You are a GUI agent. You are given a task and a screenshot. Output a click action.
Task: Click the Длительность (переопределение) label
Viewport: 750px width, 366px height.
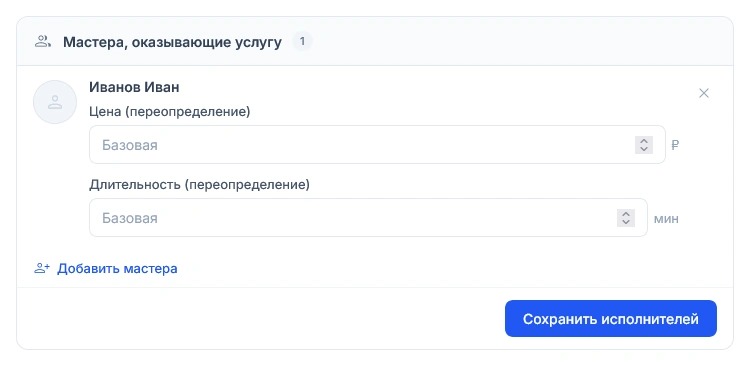[199, 185]
